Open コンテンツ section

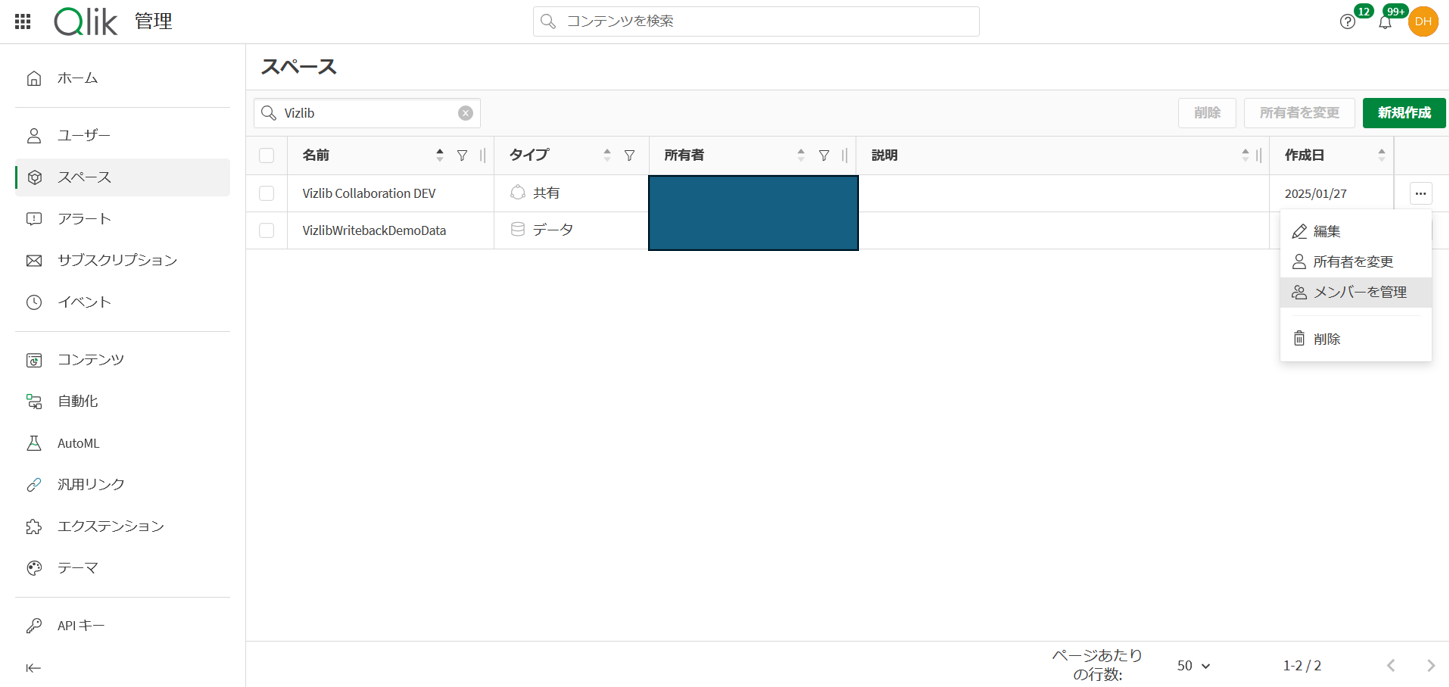[122, 359]
